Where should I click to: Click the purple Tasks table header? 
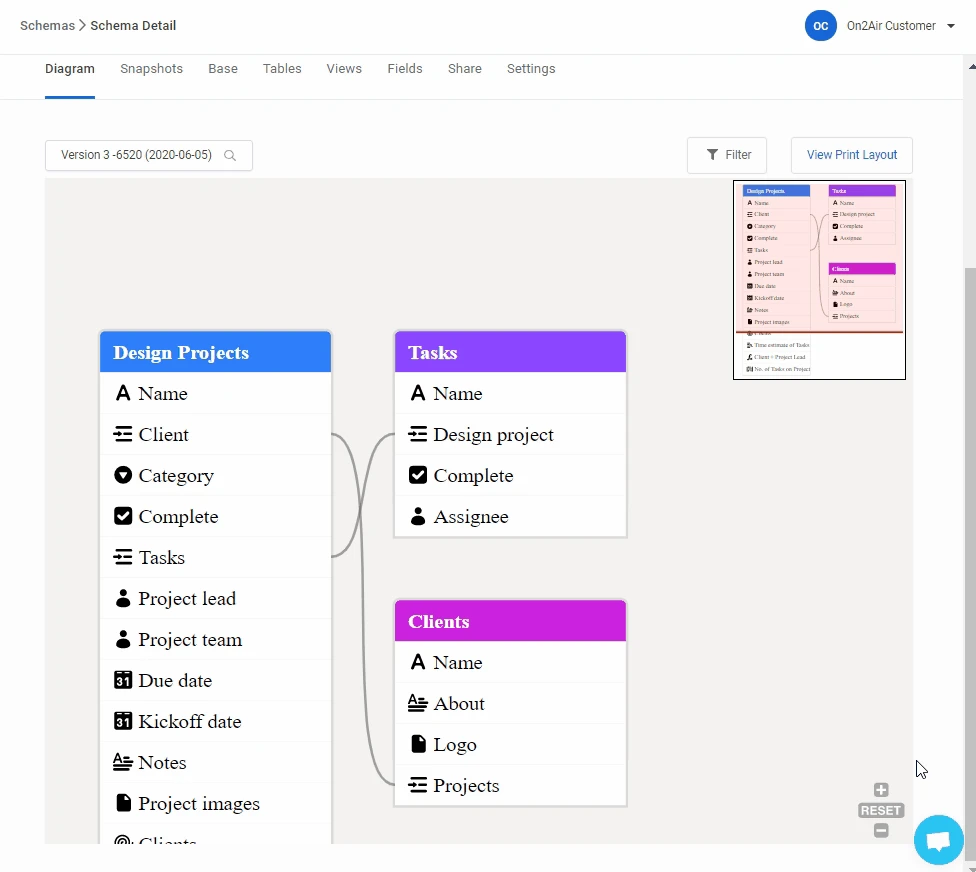click(x=510, y=352)
